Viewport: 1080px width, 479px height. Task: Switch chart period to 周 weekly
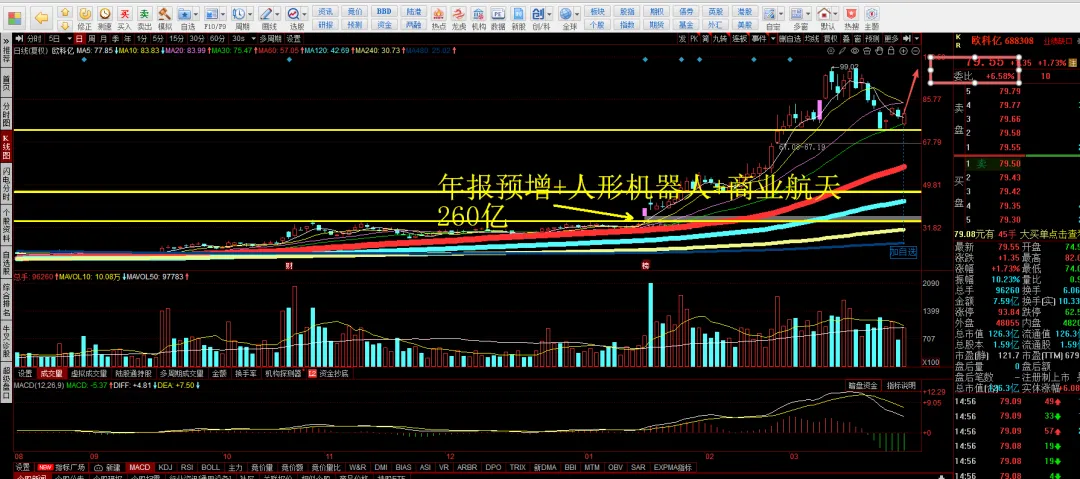(91, 39)
